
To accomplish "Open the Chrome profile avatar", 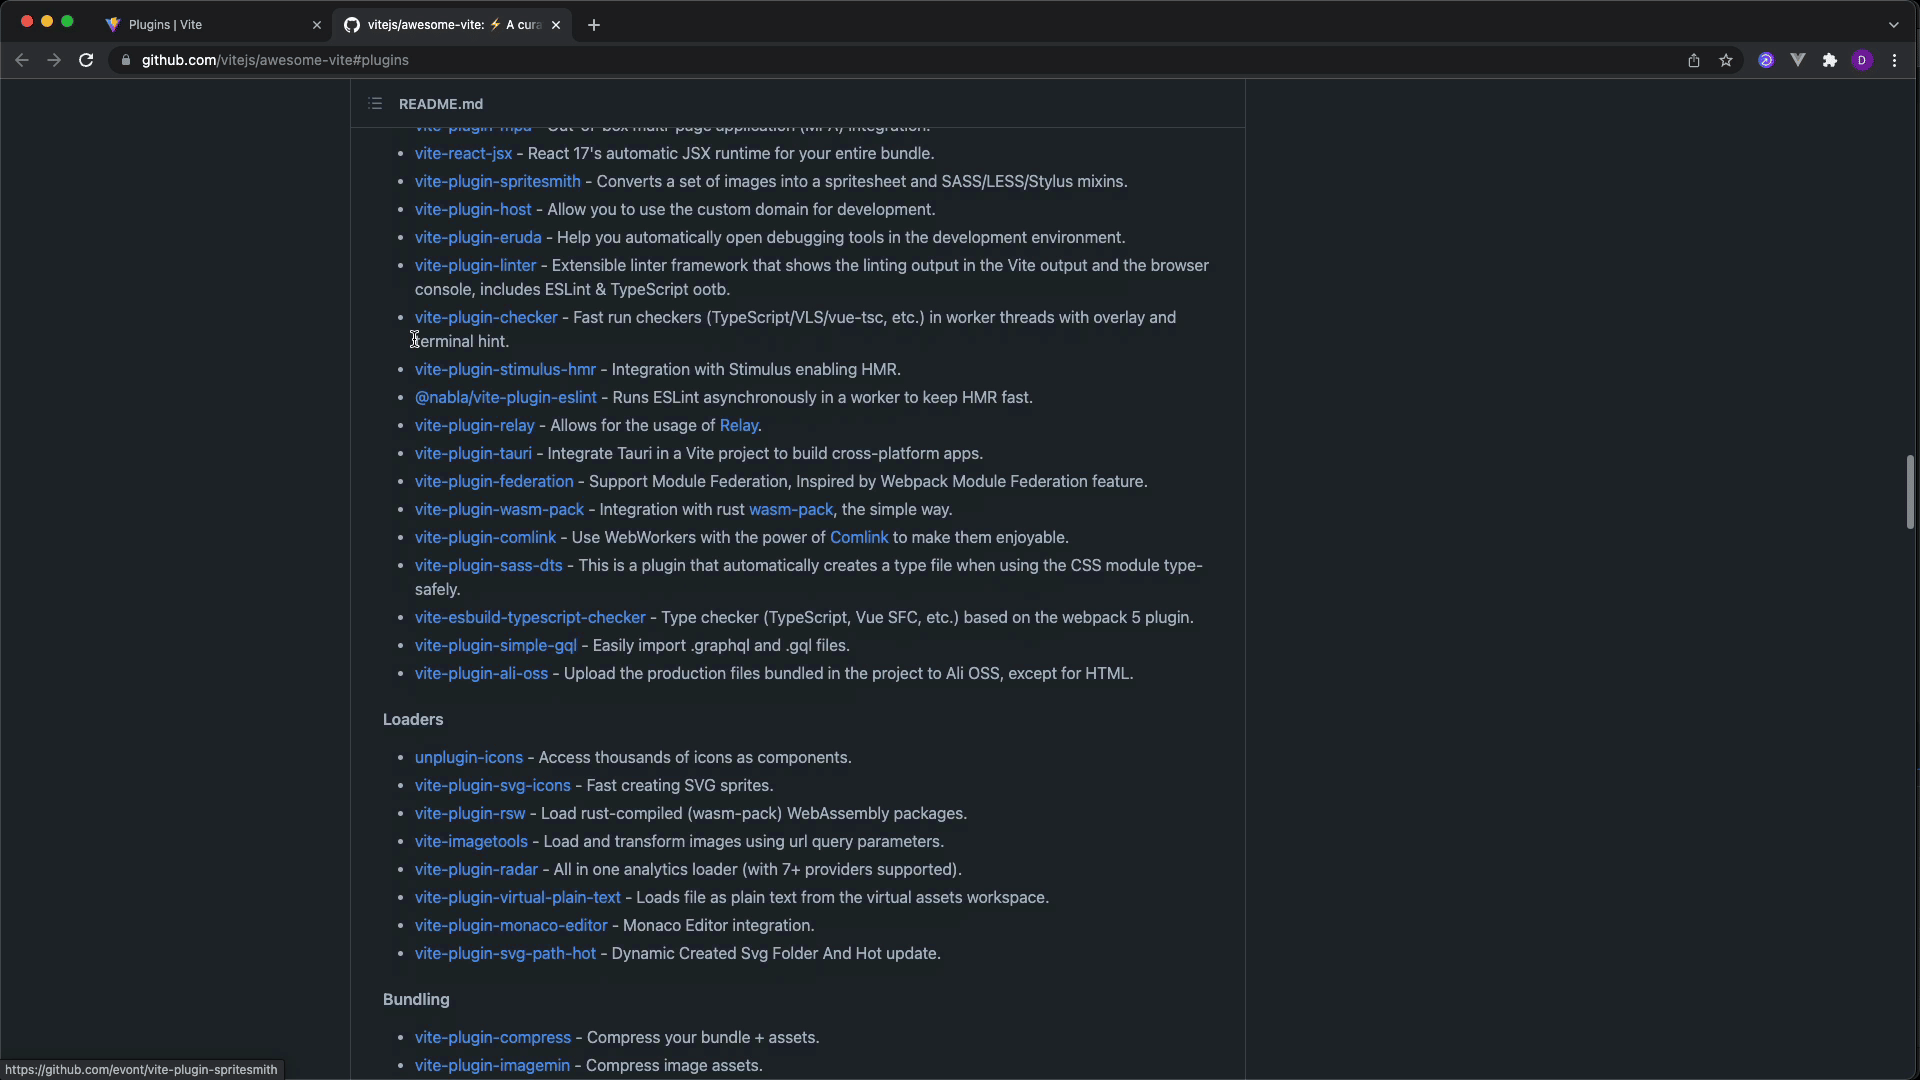I will point(1862,60).
